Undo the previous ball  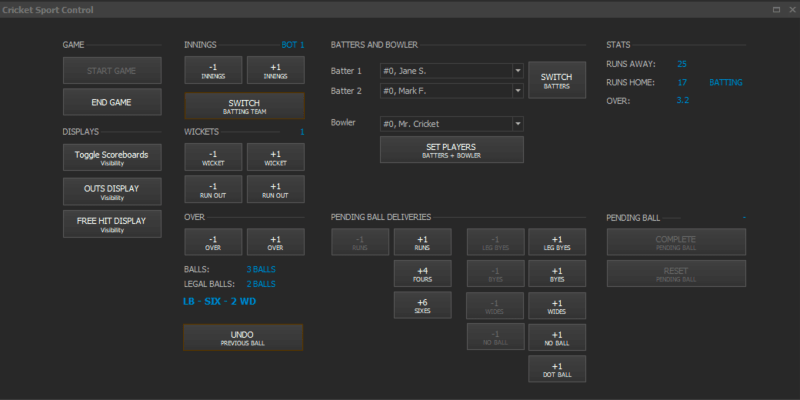[x=243, y=338]
